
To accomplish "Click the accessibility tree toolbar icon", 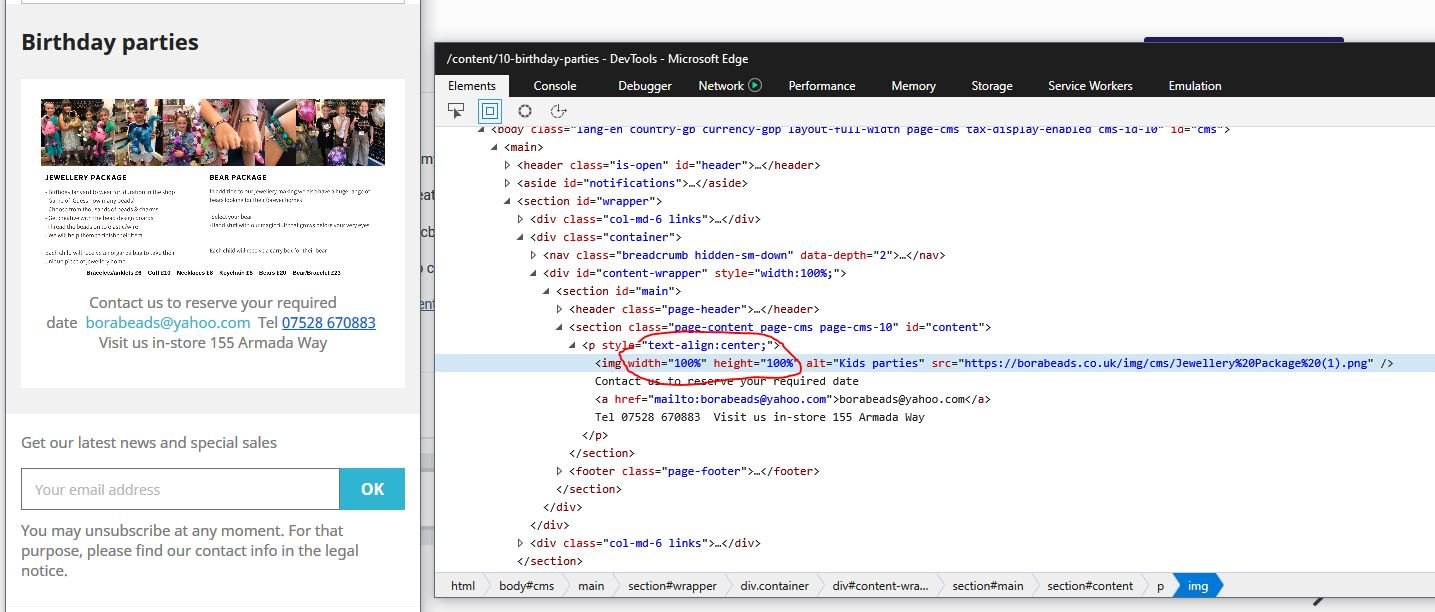I will [559, 111].
